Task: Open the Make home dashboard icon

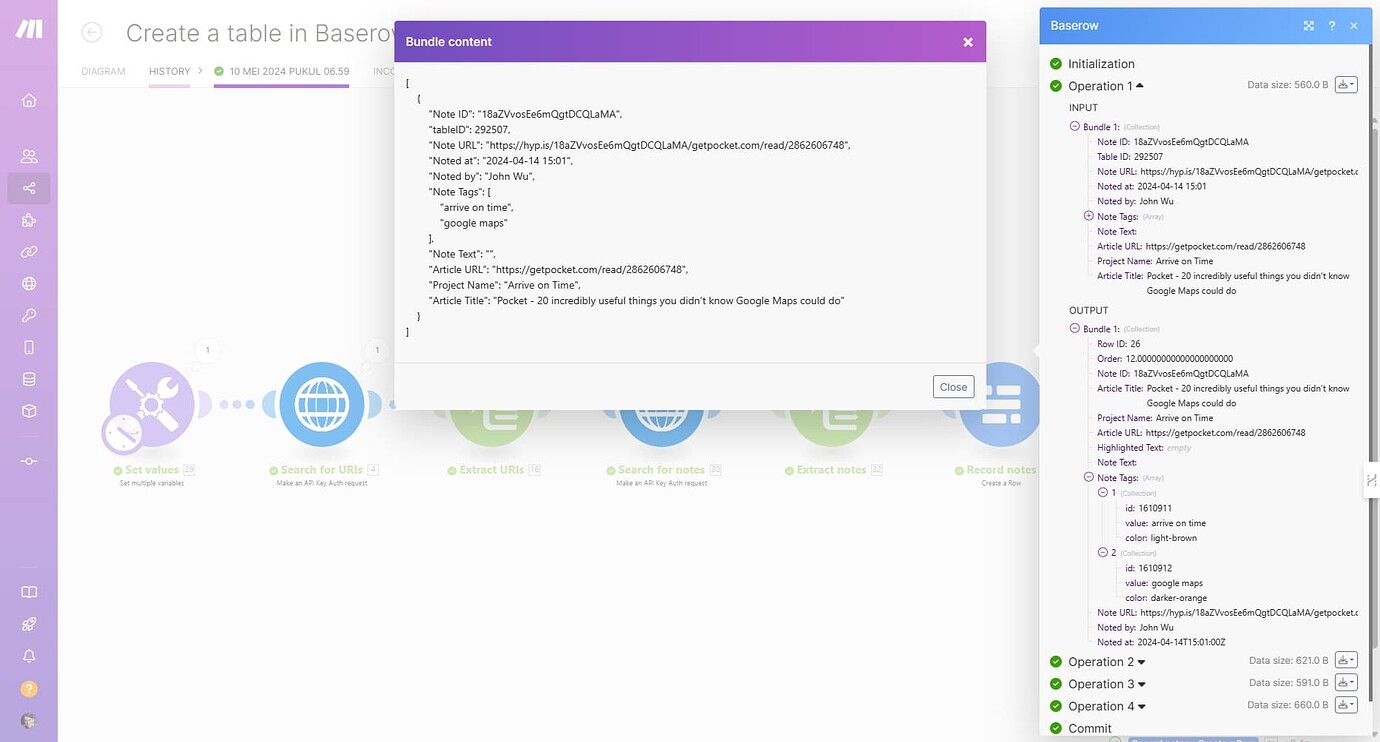Action: (29, 100)
